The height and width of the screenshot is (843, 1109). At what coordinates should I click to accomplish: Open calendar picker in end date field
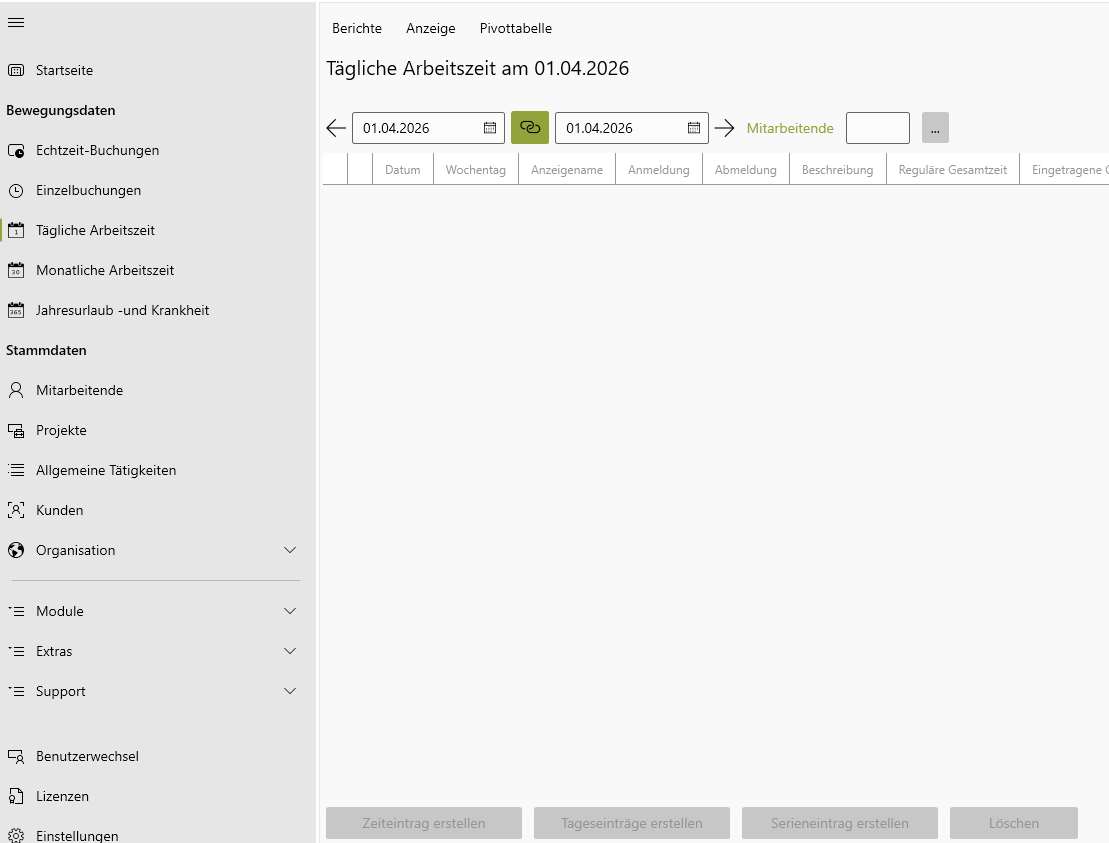point(693,128)
